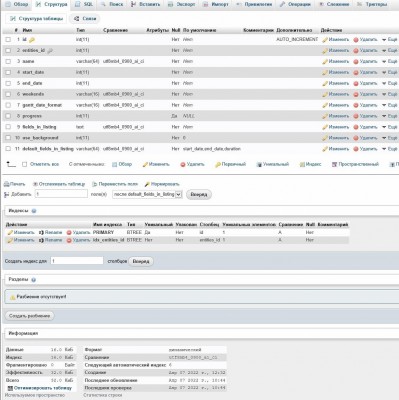
Task: Click the Primary key icon below the column list
Action: [x=218, y=164]
